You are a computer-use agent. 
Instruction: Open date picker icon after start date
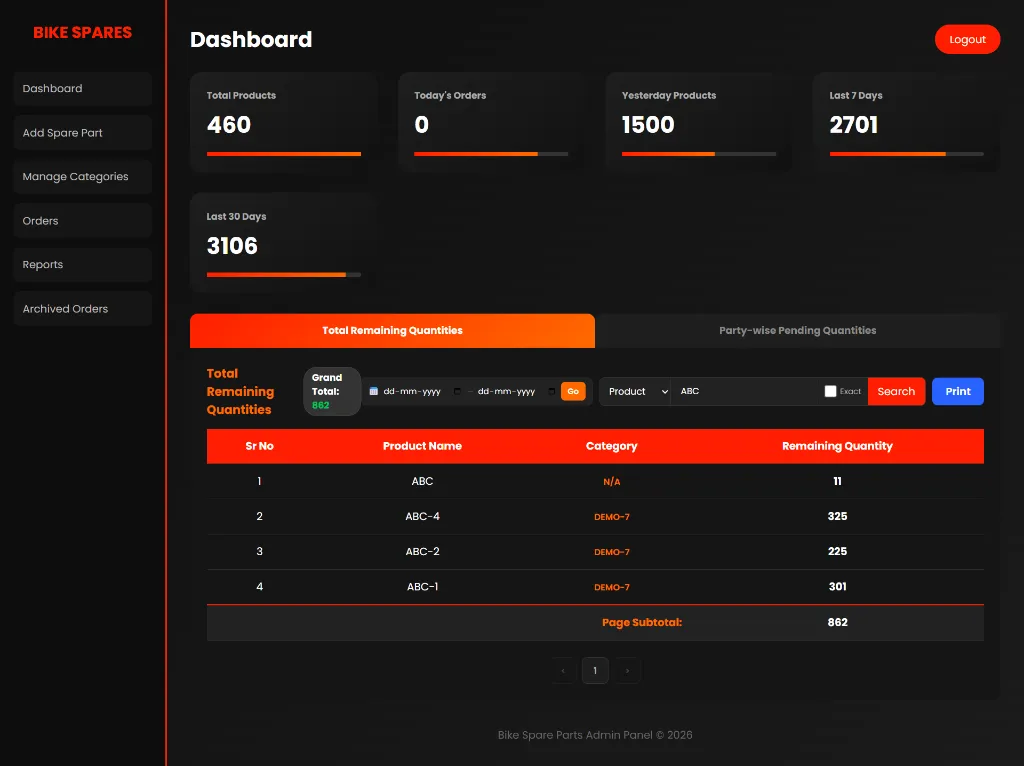457,391
